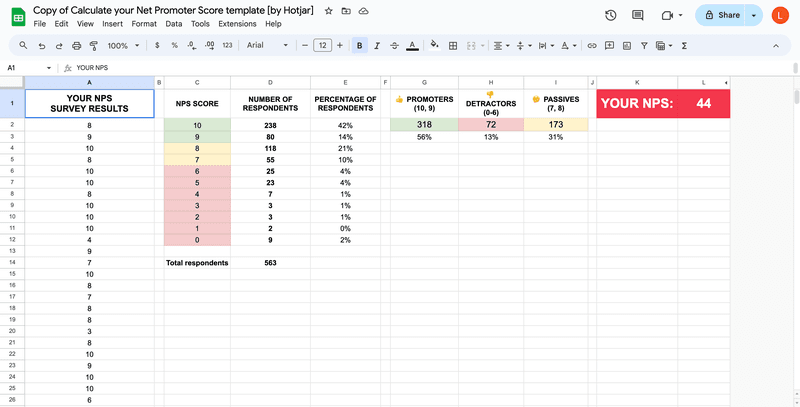Click the insert comment icon
The width and height of the screenshot is (800, 407).
609,46
